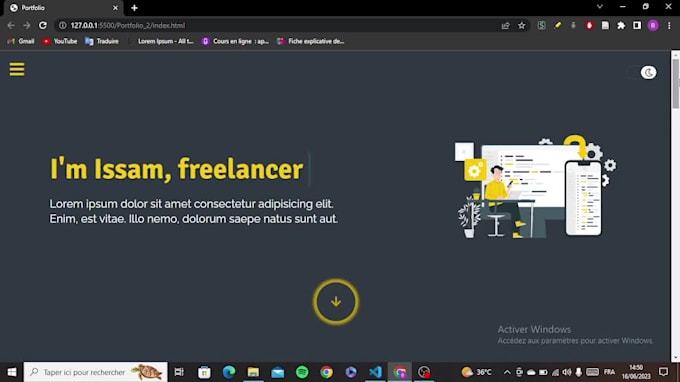The width and height of the screenshot is (680, 382).
Task: Open the Mail app on taskbar
Action: (x=278, y=372)
